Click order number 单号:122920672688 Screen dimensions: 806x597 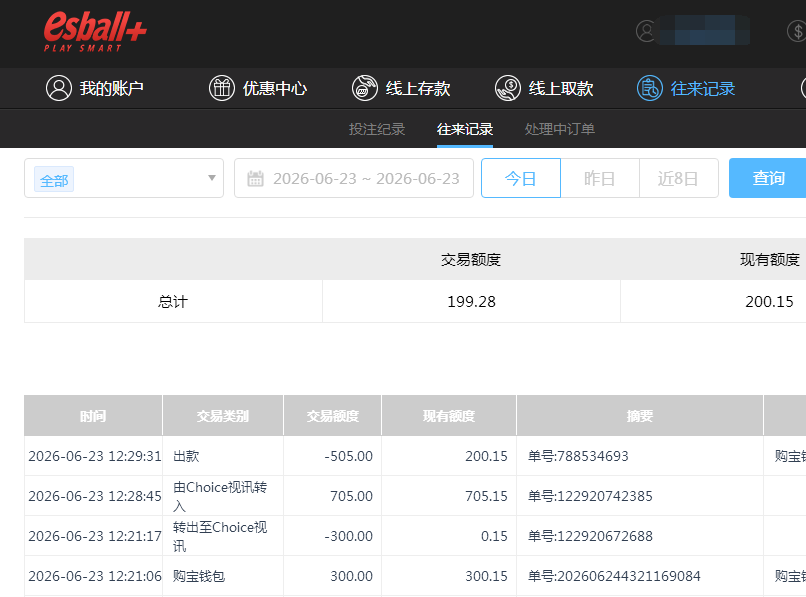590,536
